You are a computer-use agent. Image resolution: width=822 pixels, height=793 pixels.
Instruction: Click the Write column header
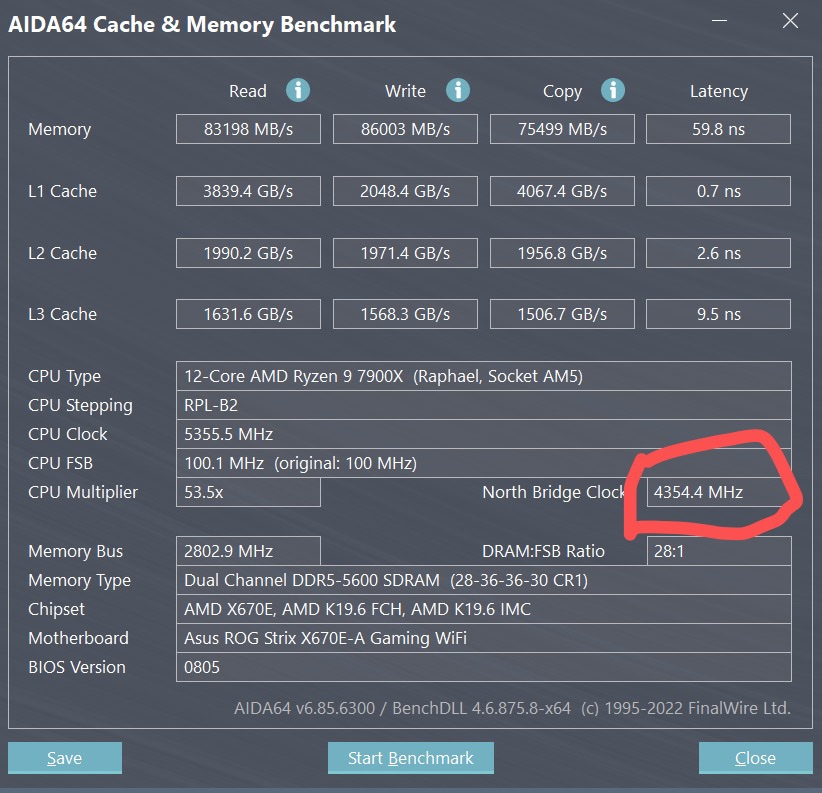pos(405,91)
